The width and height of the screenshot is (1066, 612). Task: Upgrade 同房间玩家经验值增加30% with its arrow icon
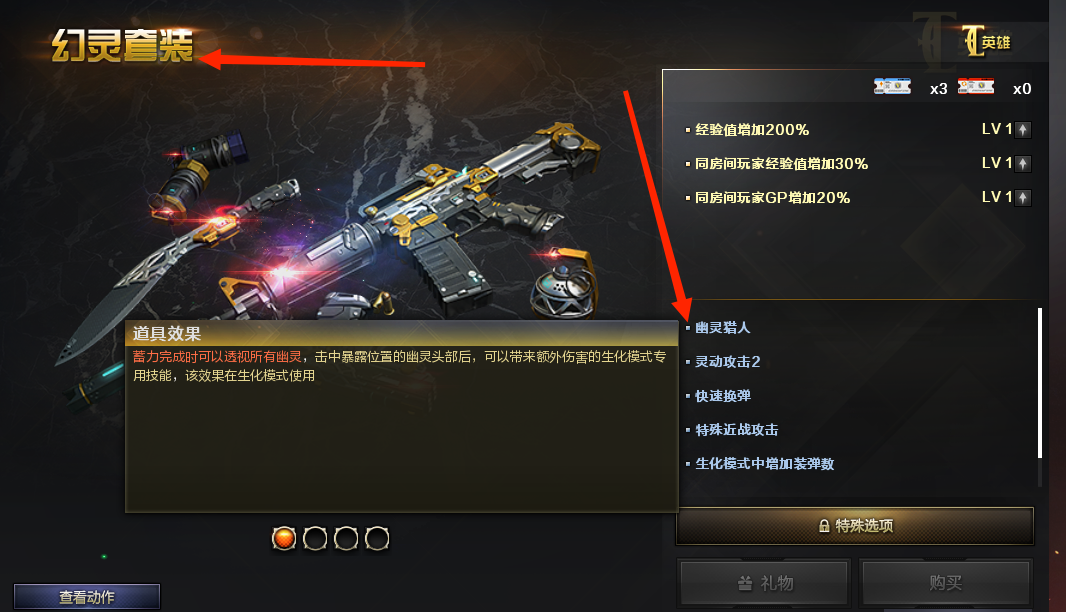1023,163
